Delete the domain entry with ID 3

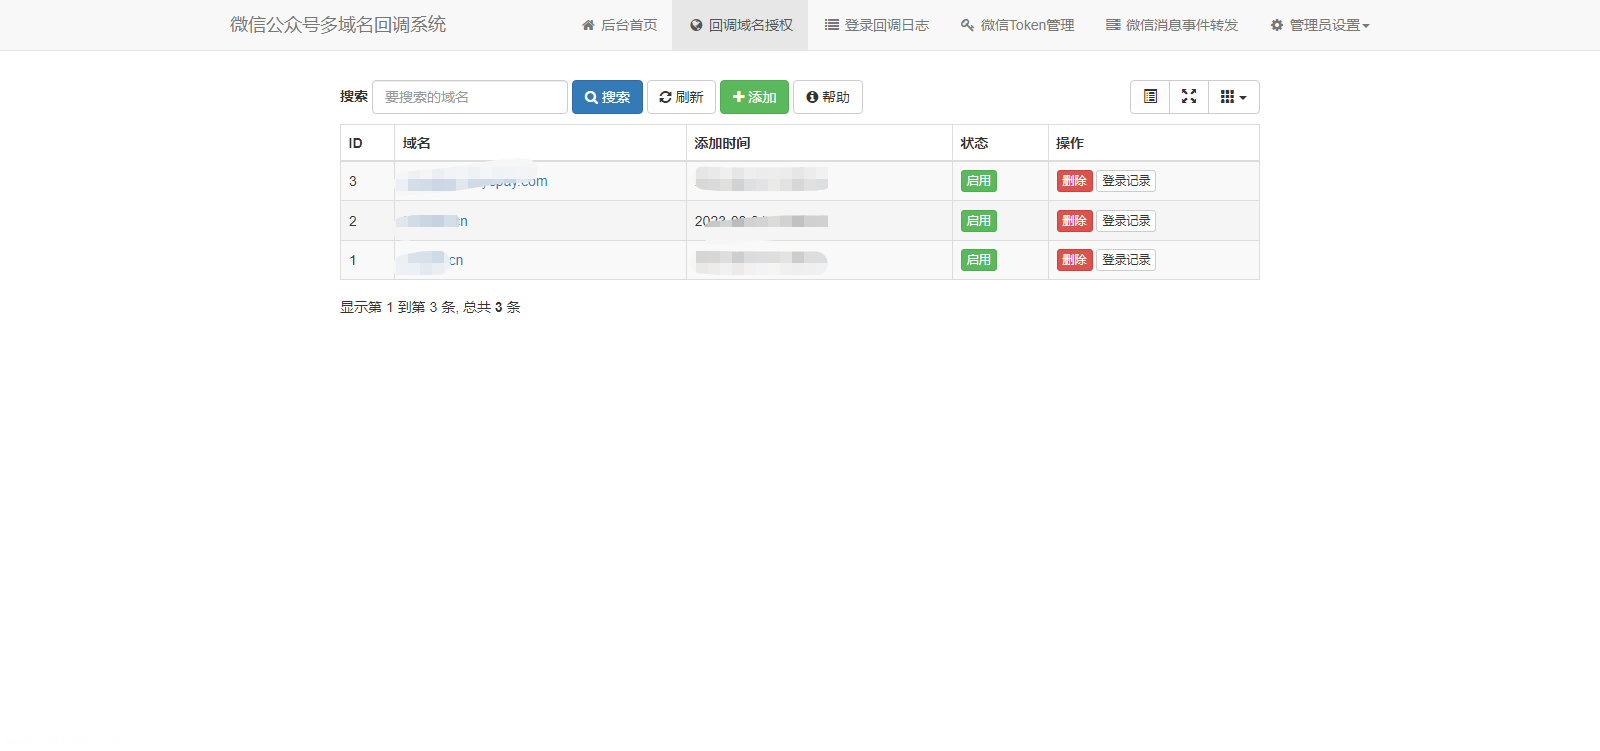(x=1074, y=181)
